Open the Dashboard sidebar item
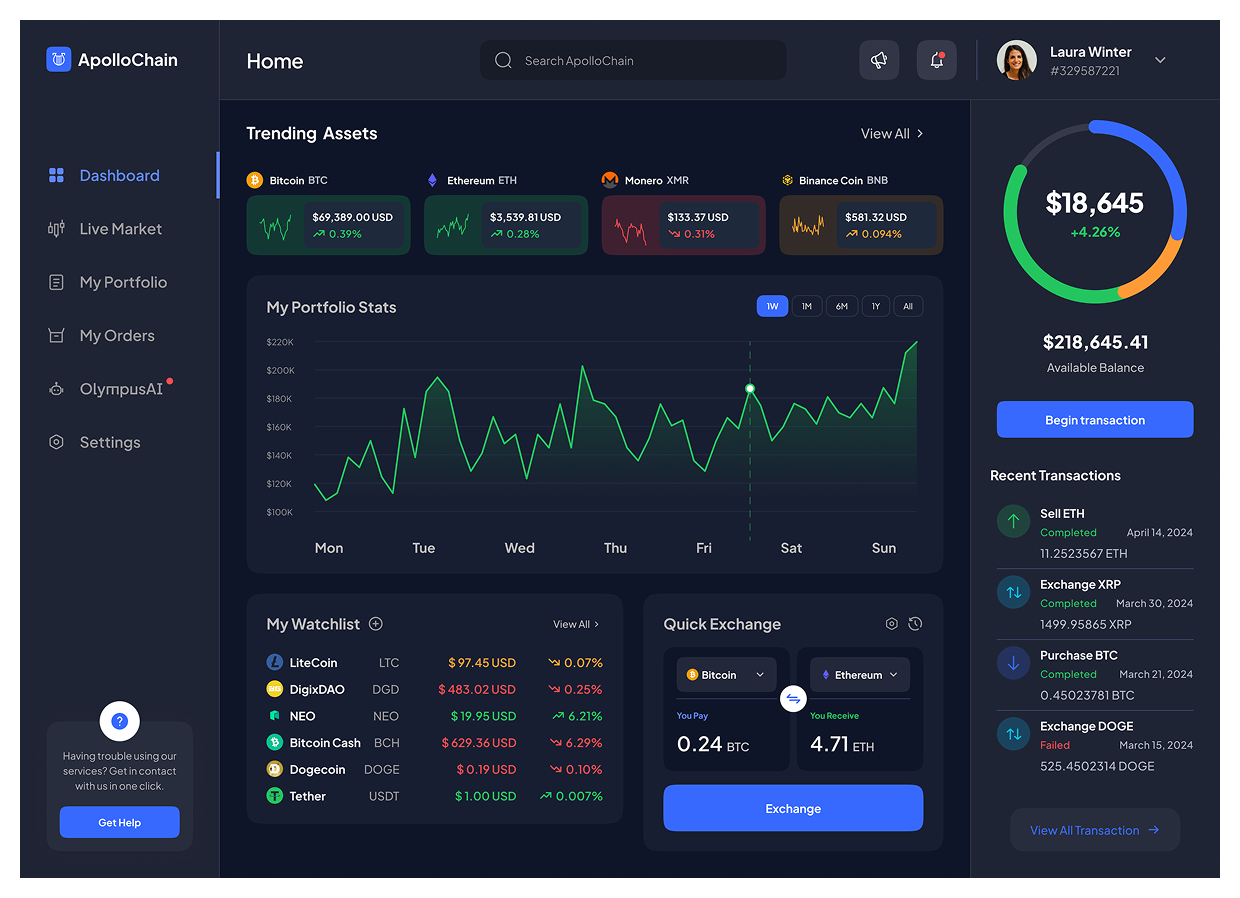This screenshot has height=898, width=1240. [x=119, y=175]
